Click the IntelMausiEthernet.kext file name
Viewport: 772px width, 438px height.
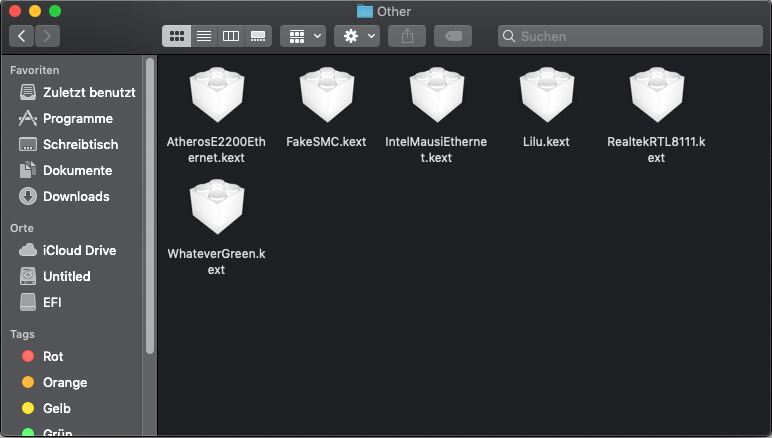click(x=436, y=150)
